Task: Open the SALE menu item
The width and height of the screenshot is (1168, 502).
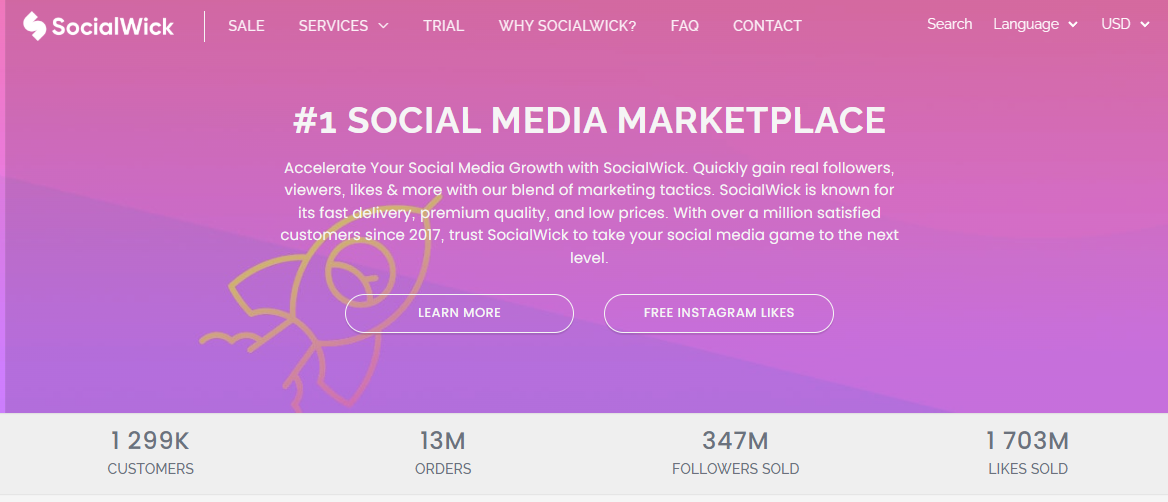Action: [246, 26]
